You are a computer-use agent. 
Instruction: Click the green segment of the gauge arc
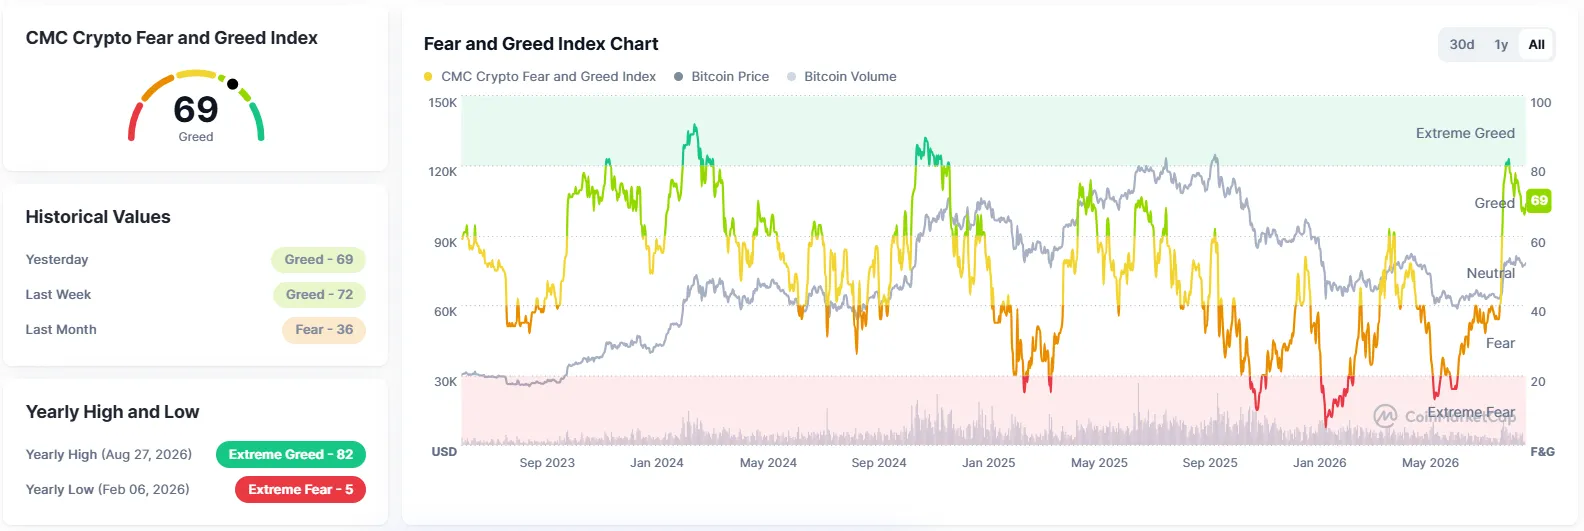click(257, 122)
